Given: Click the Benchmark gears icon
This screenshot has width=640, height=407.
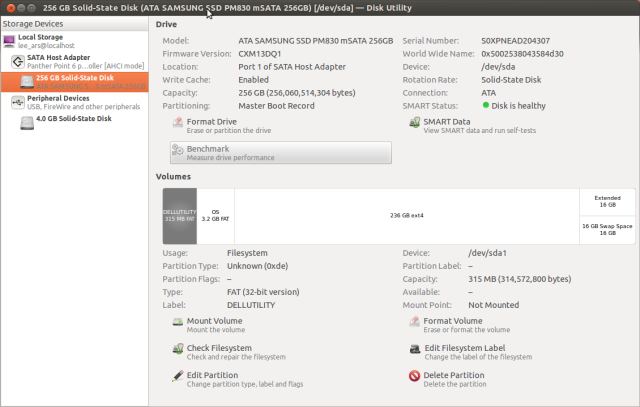Looking at the screenshot, I should pos(178,150).
